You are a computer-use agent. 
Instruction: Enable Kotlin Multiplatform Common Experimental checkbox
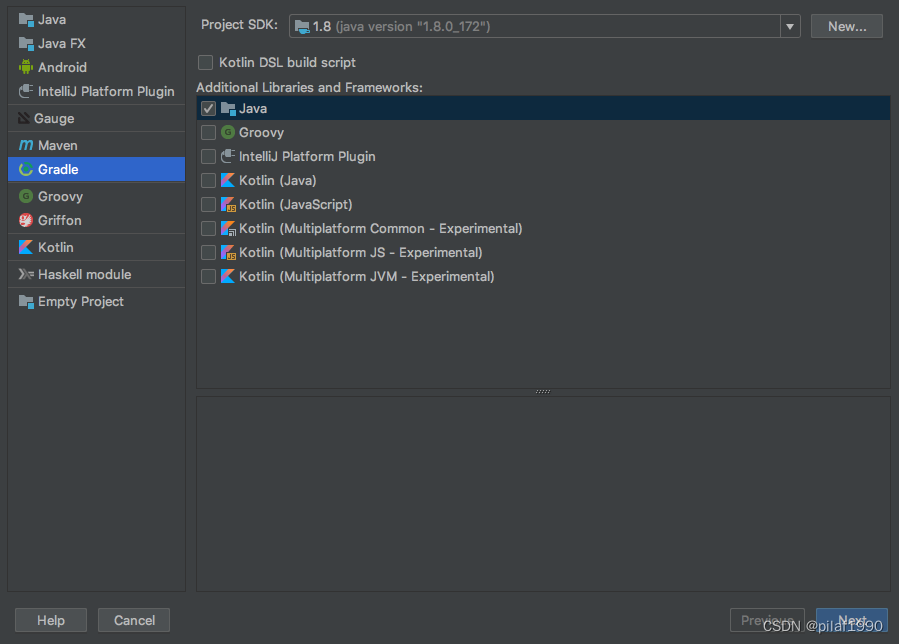click(x=209, y=229)
